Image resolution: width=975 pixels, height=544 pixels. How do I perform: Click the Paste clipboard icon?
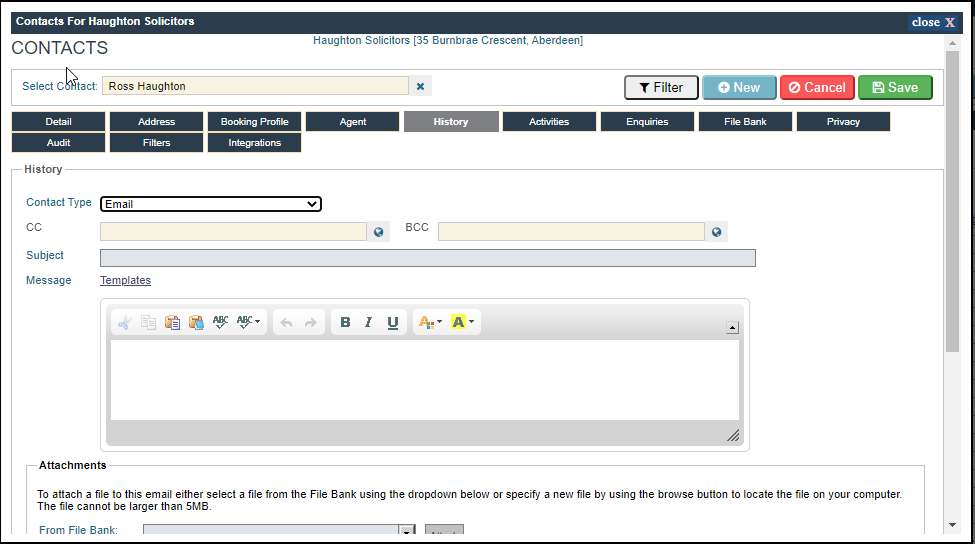[x=172, y=322]
